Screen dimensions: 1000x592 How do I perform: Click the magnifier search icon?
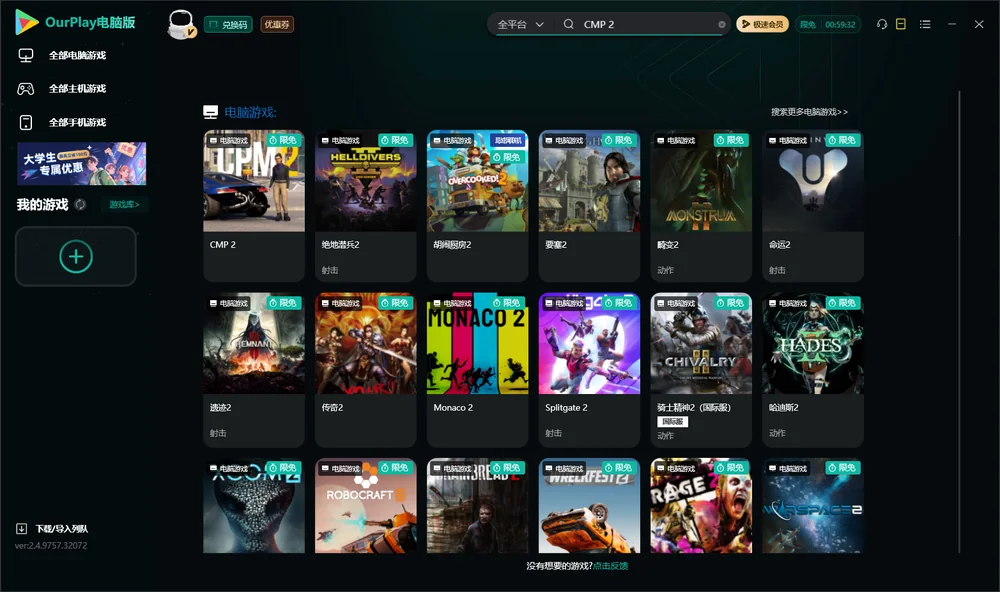[x=568, y=24]
